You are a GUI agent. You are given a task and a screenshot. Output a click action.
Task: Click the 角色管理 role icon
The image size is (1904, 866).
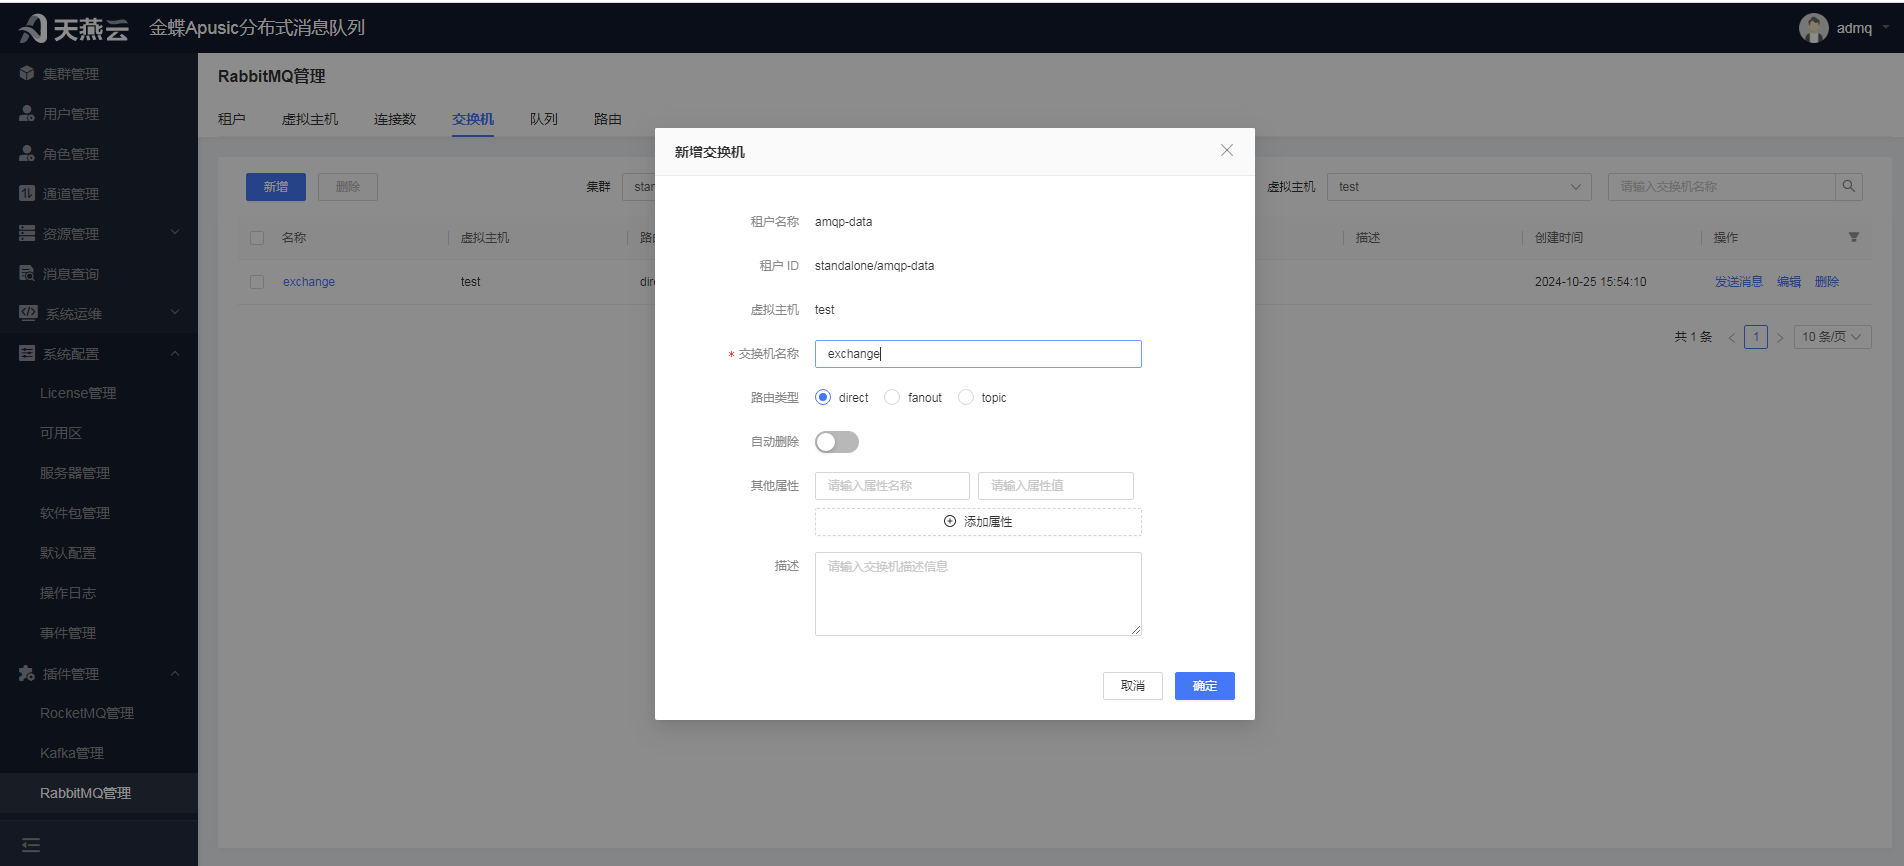[x=27, y=153]
